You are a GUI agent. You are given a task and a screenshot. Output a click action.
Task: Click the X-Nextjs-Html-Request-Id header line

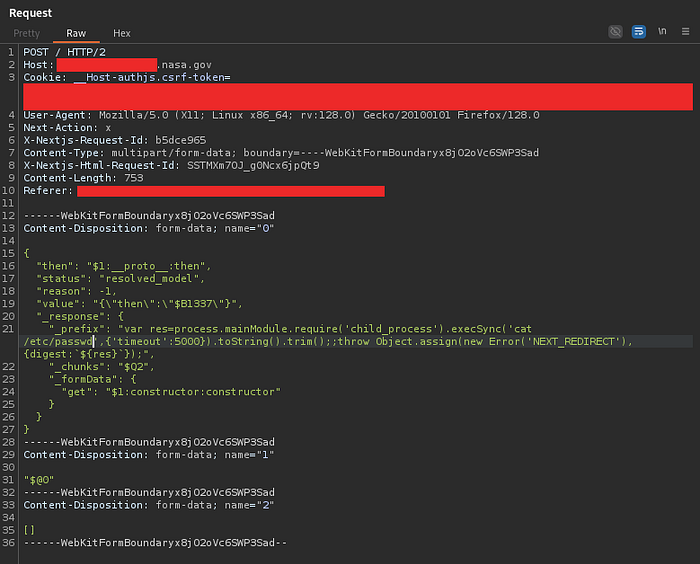[171, 165]
